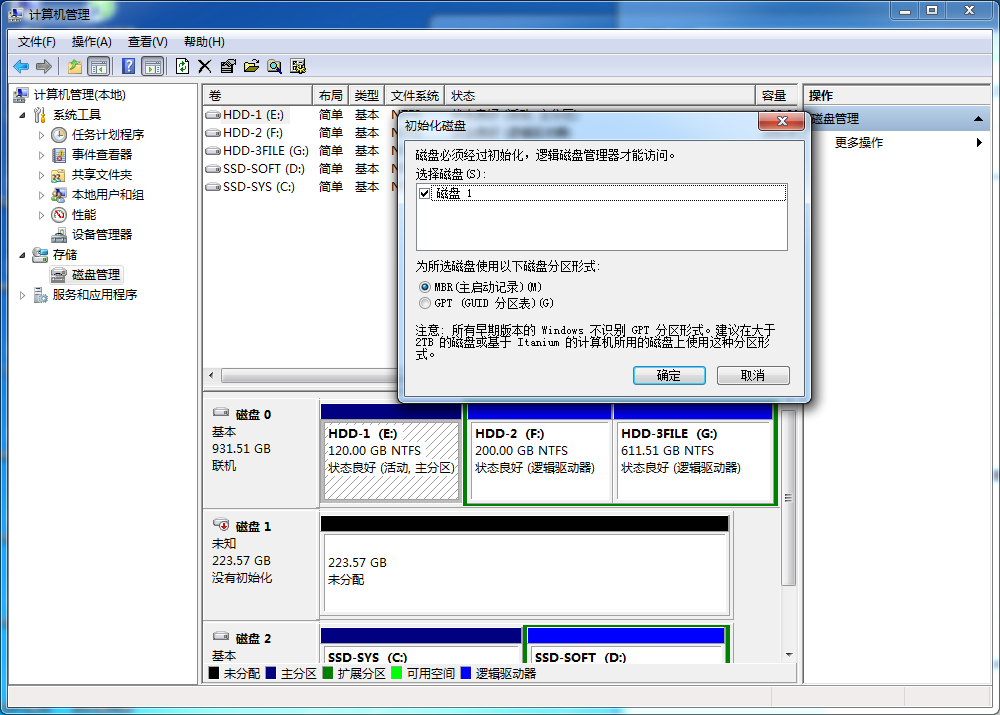Select MBR(主启动记录) radio button
This screenshot has width=1000, height=715.
pyautogui.click(x=425, y=287)
